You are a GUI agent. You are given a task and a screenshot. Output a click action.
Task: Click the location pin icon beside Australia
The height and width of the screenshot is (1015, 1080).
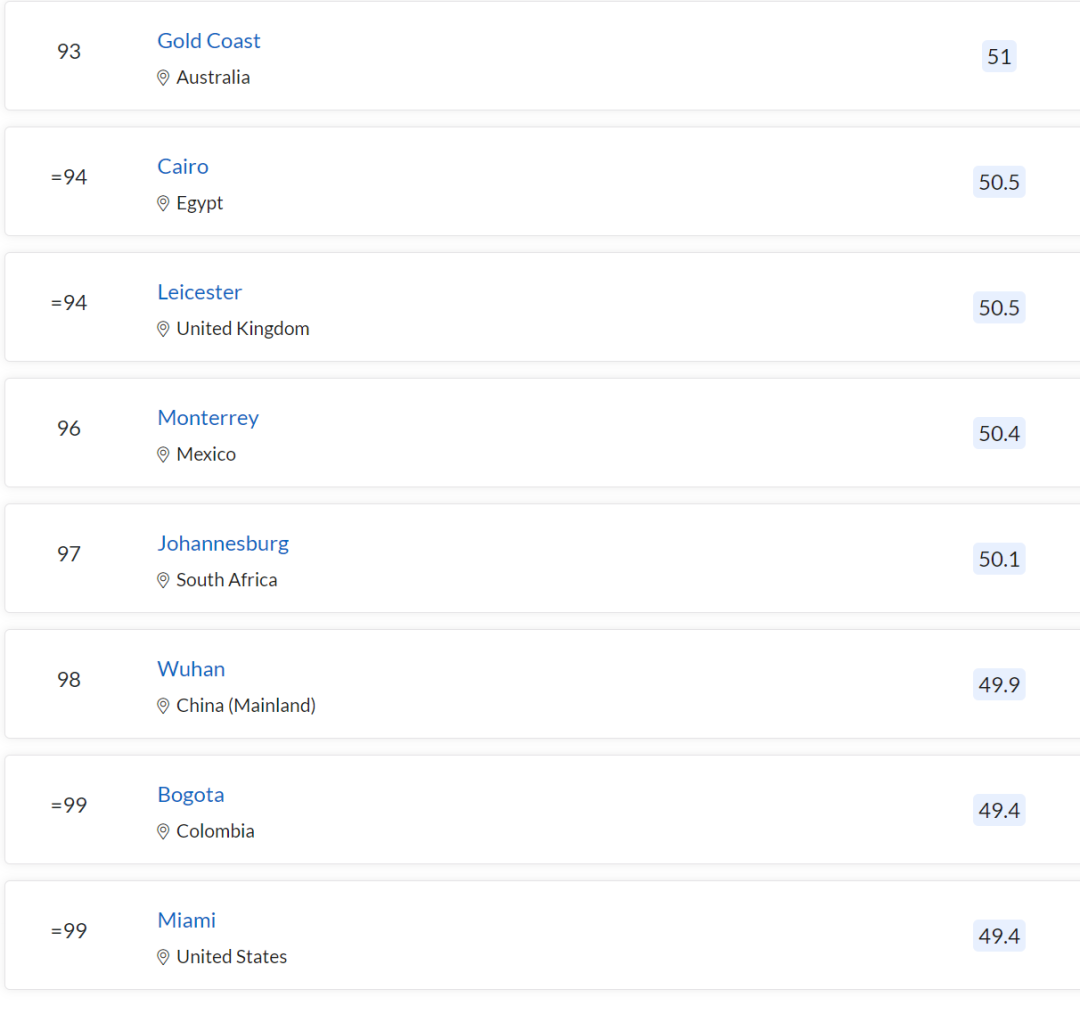coord(163,78)
